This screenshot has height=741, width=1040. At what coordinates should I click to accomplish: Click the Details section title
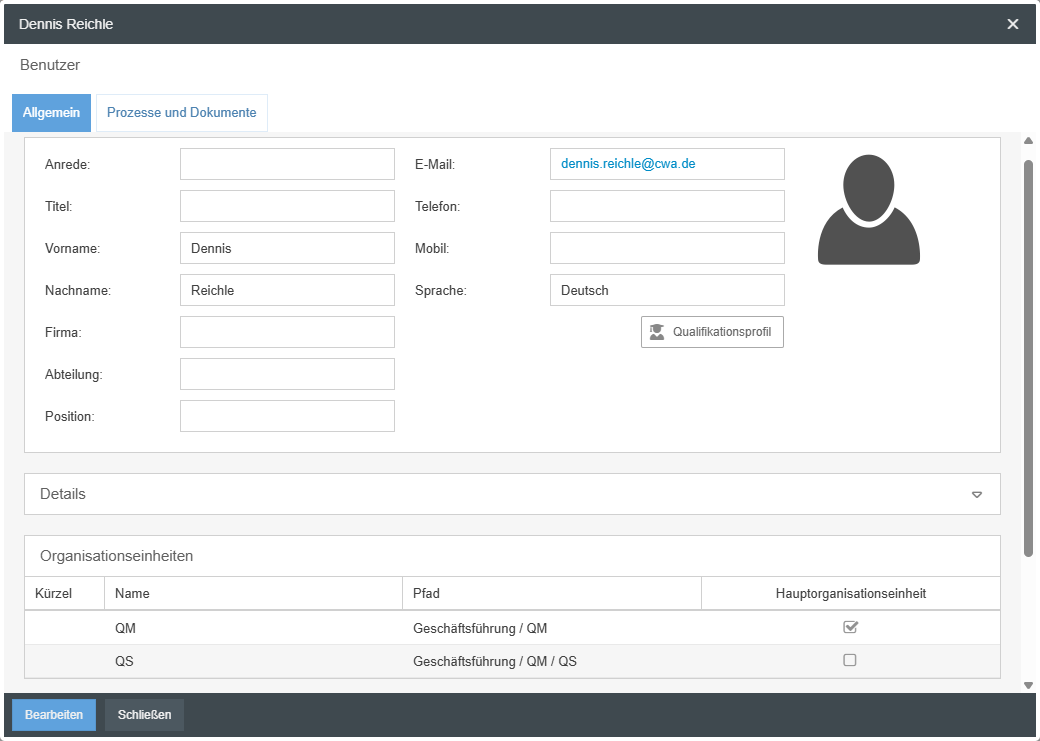tap(63, 494)
